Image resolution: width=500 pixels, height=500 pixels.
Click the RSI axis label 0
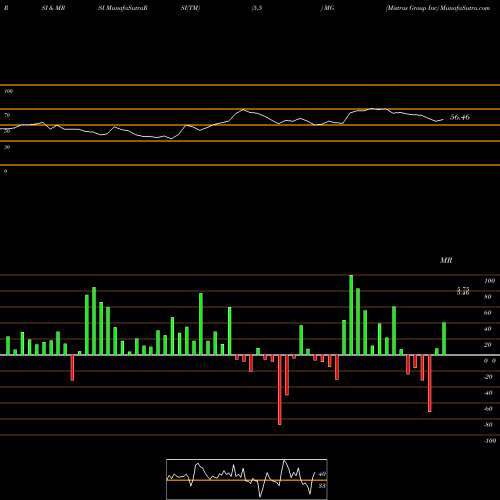(x=6, y=171)
